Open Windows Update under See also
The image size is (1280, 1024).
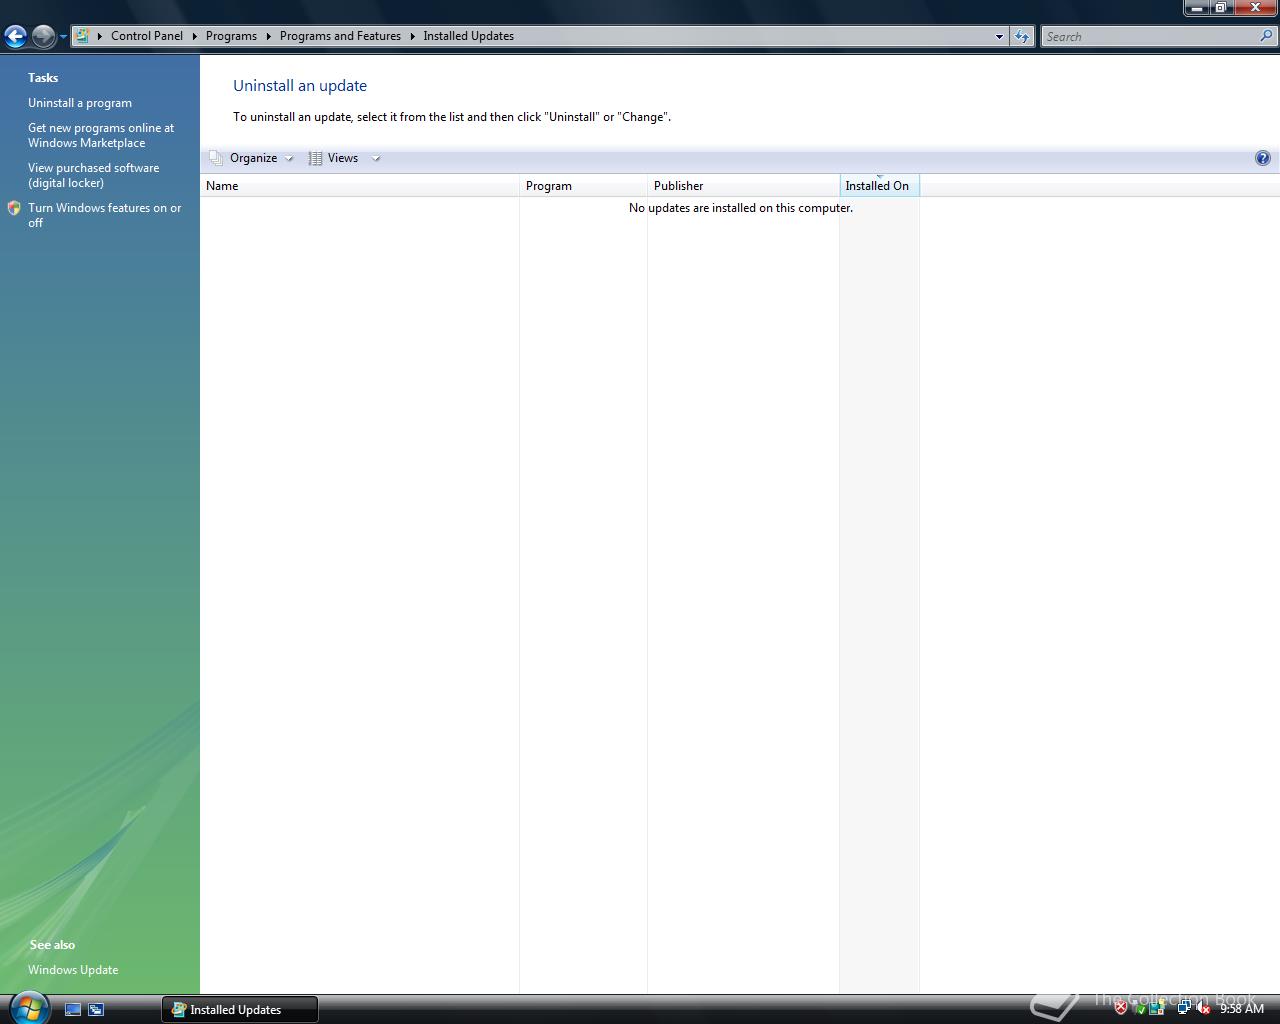tap(73, 970)
